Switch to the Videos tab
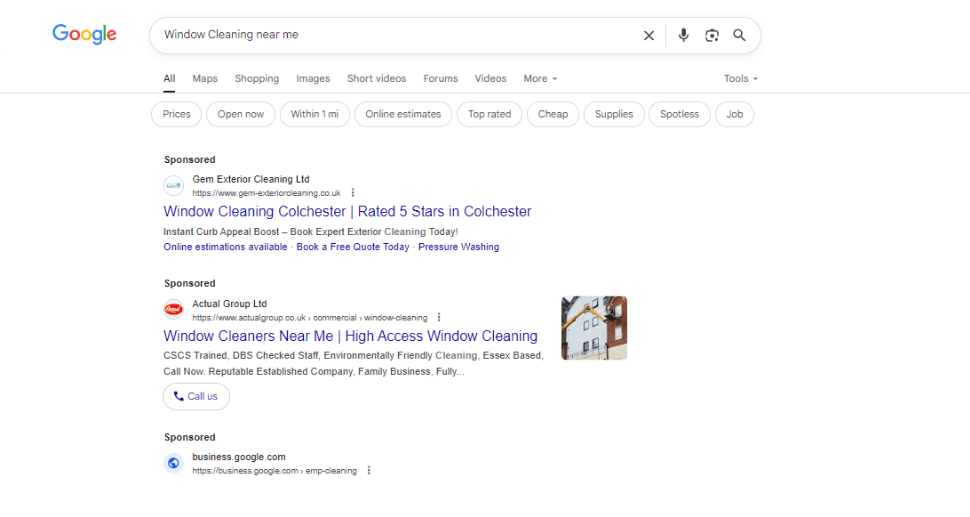 click(491, 79)
